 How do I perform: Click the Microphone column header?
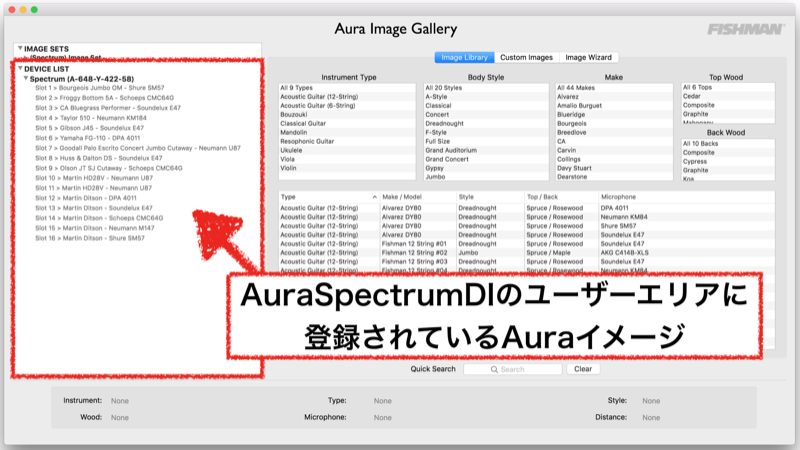click(686, 197)
